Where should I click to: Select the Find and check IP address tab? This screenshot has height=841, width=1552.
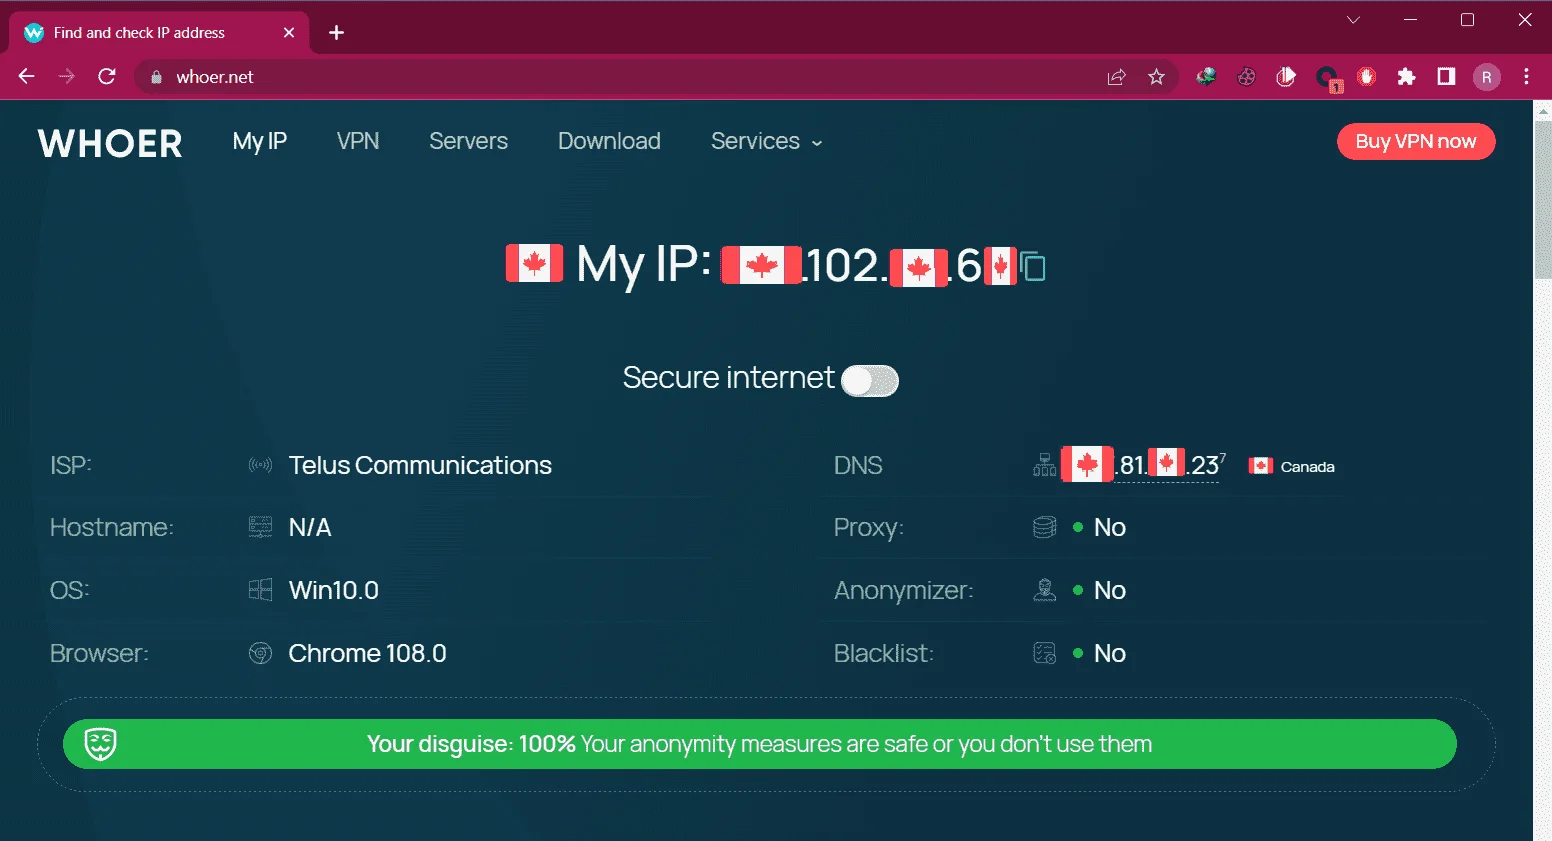click(x=158, y=33)
